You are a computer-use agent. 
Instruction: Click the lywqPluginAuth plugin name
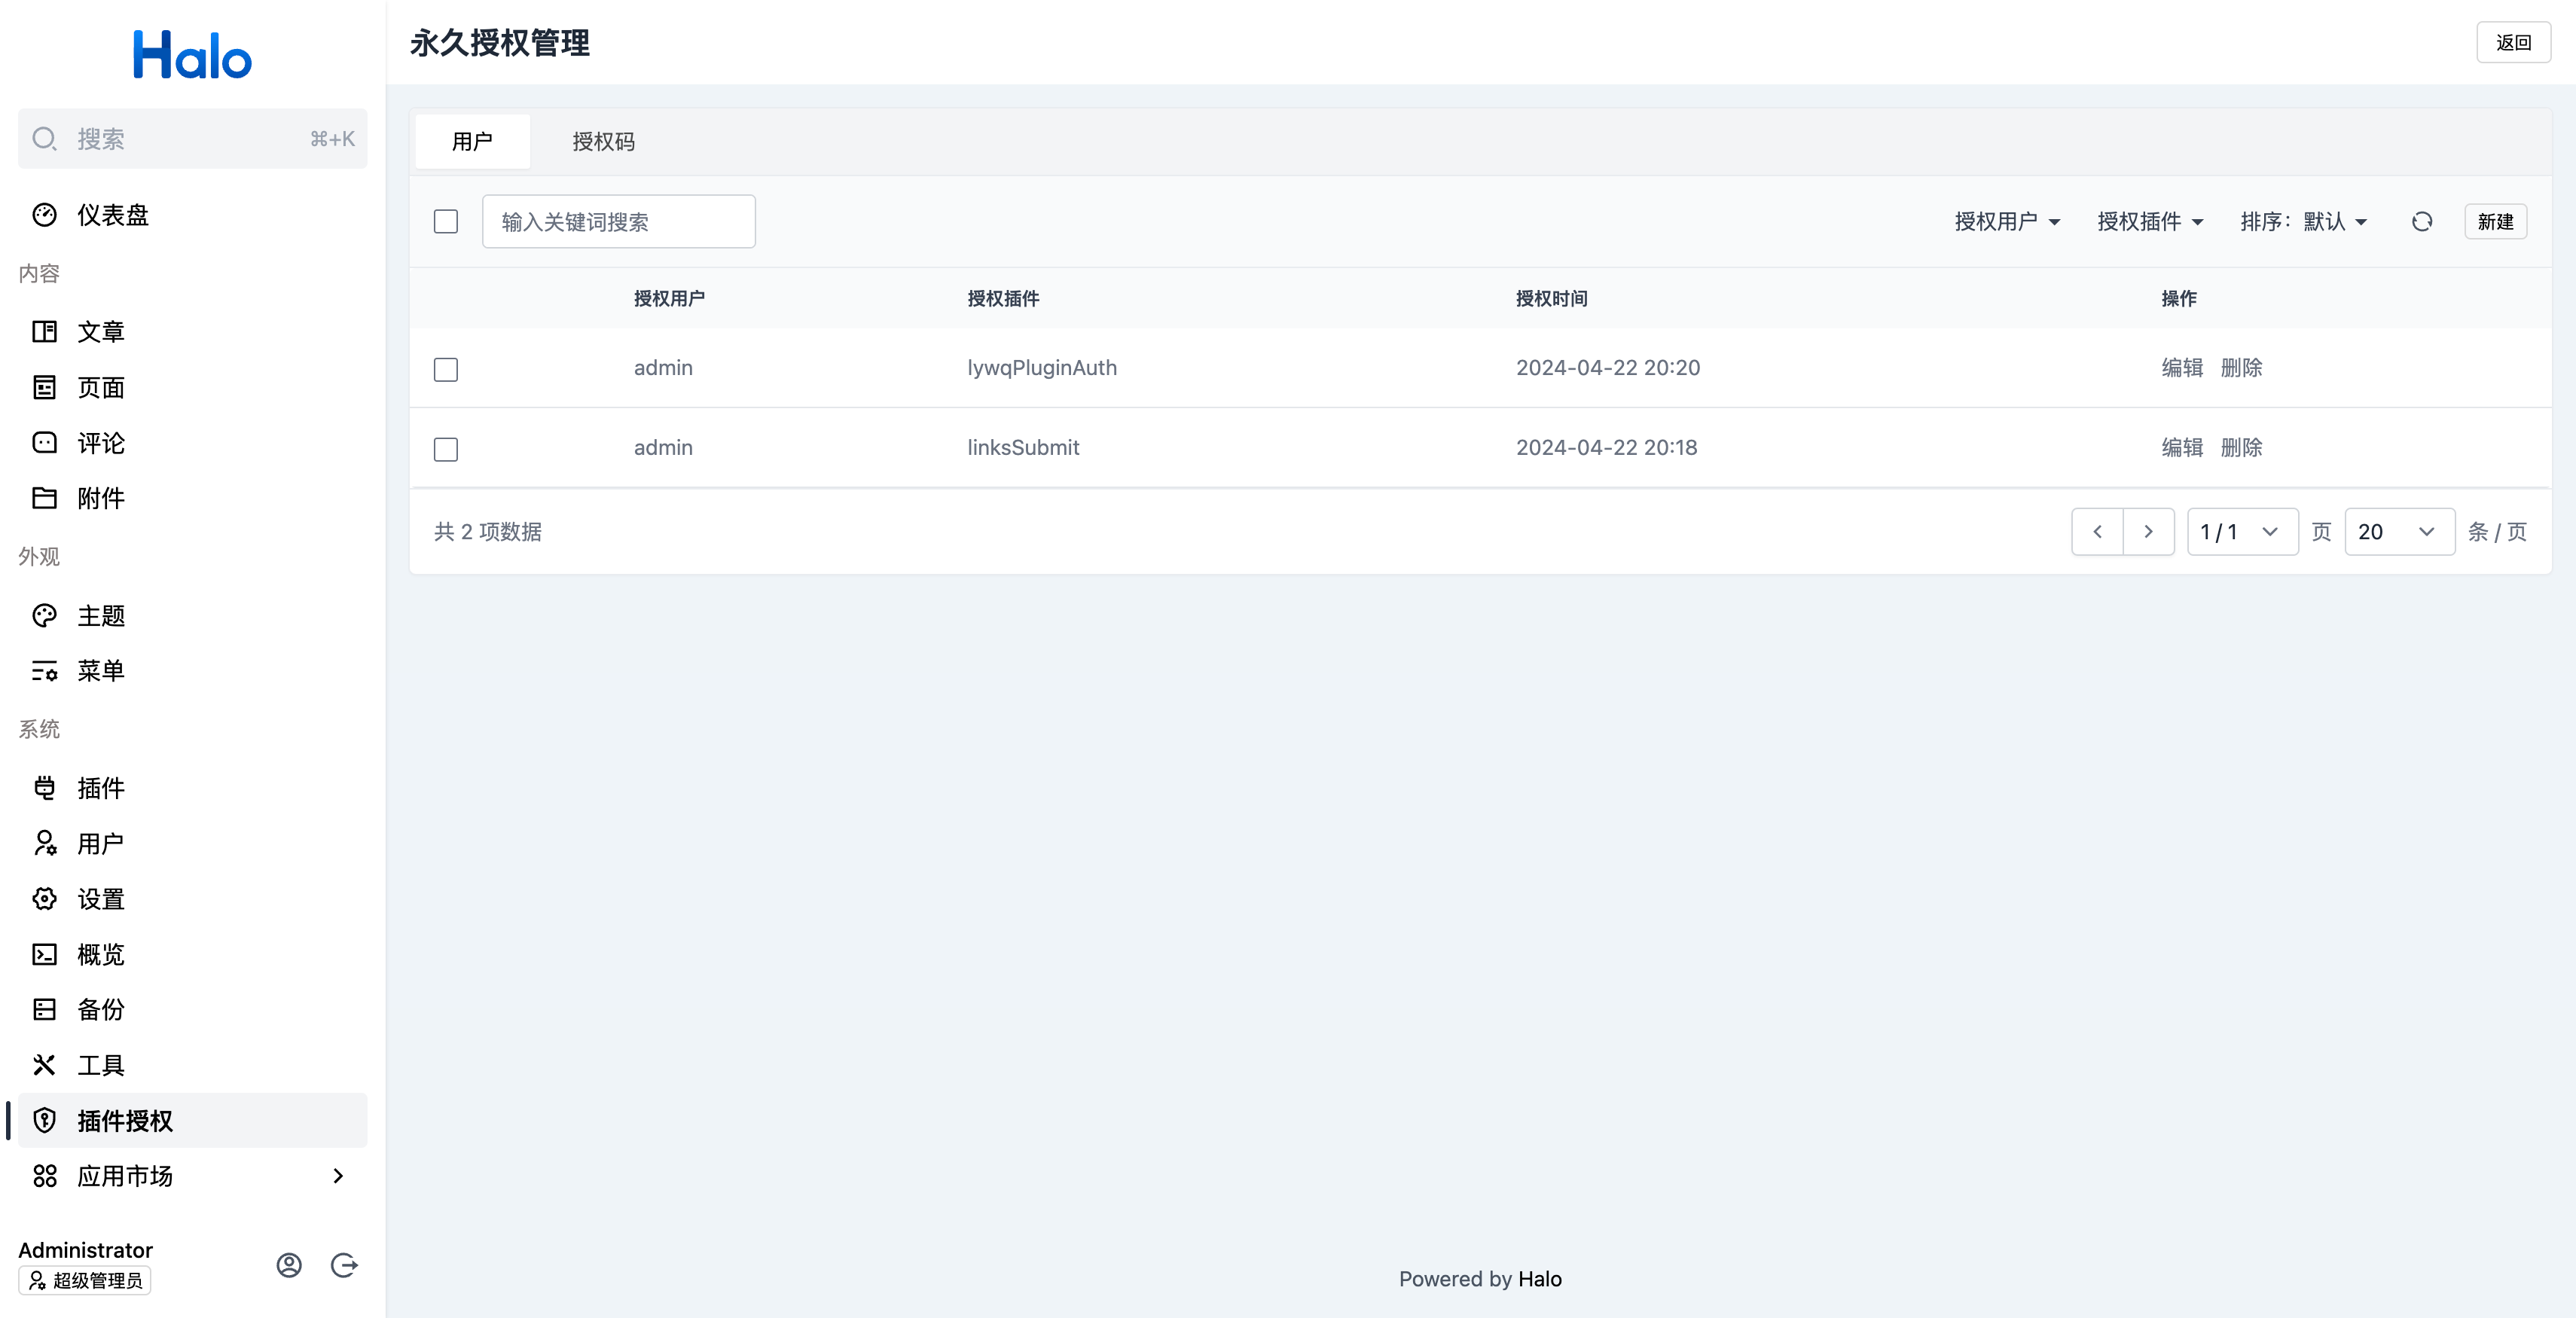[x=1041, y=368]
